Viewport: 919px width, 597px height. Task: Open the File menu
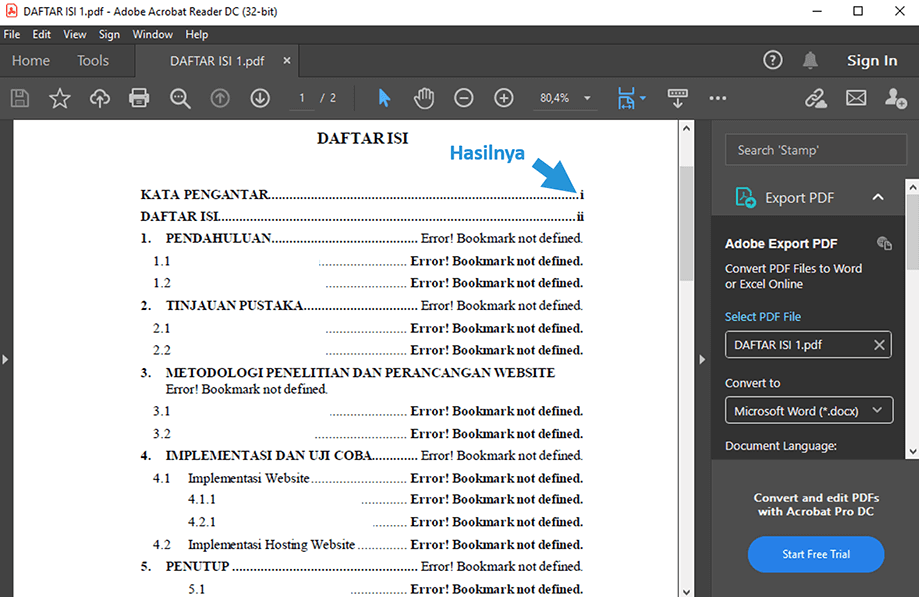12,35
